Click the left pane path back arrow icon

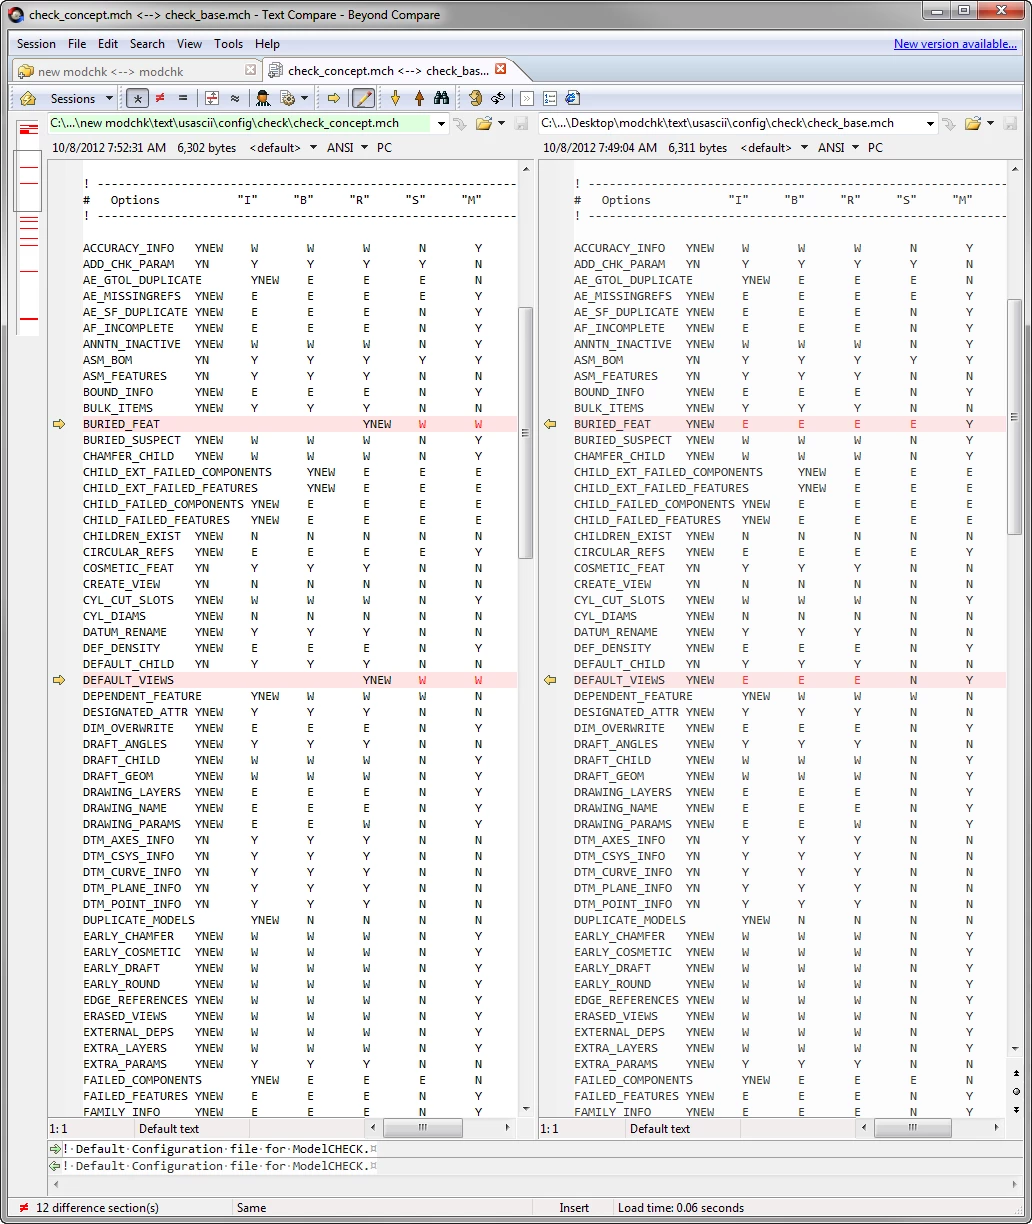460,124
